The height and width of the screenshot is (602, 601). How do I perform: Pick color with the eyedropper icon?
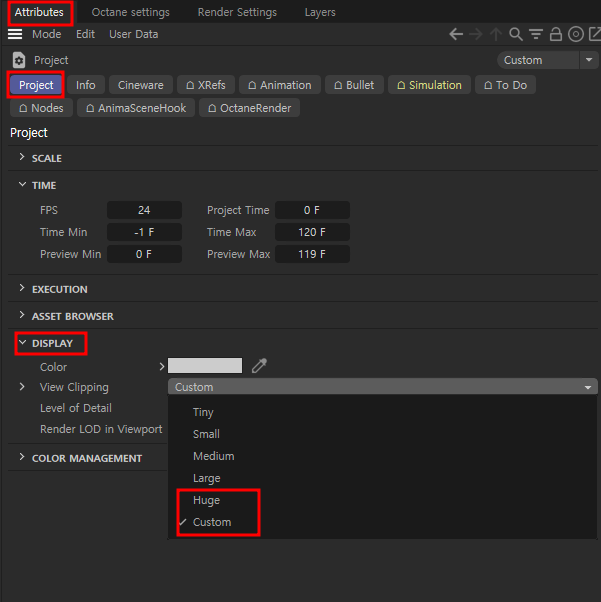click(259, 366)
